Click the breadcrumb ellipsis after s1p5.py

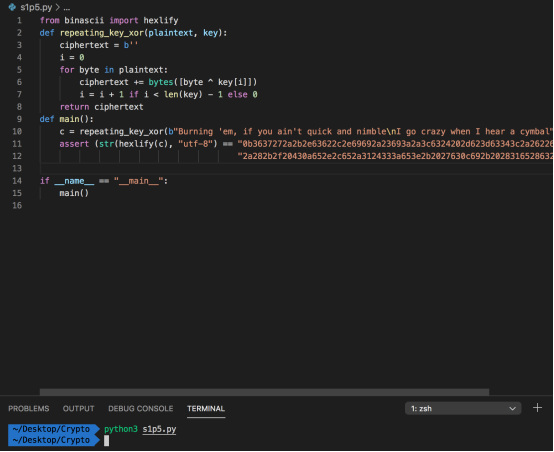click(x=67, y=7)
